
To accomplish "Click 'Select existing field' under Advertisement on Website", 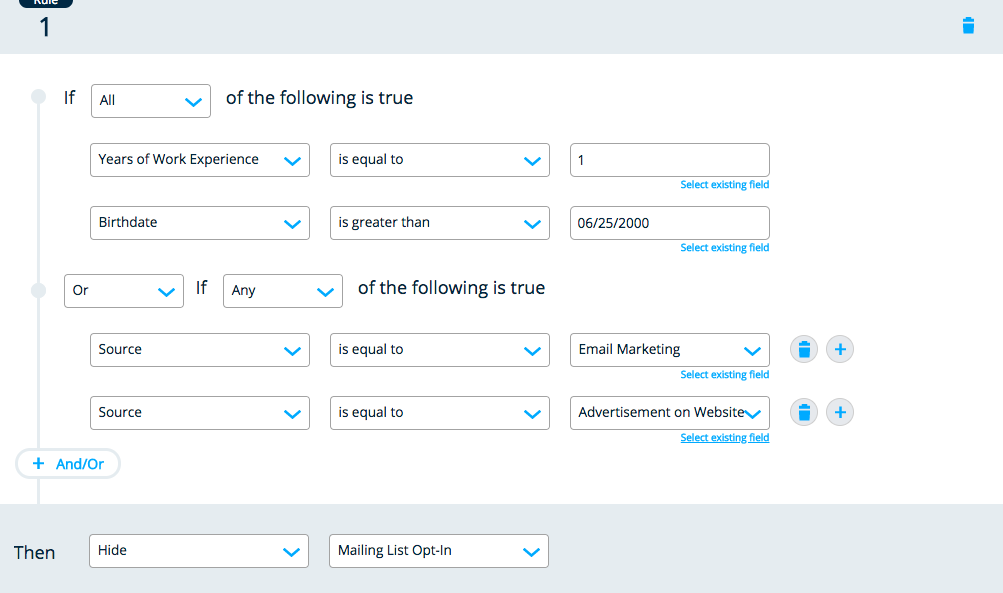I will click(725, 438).
